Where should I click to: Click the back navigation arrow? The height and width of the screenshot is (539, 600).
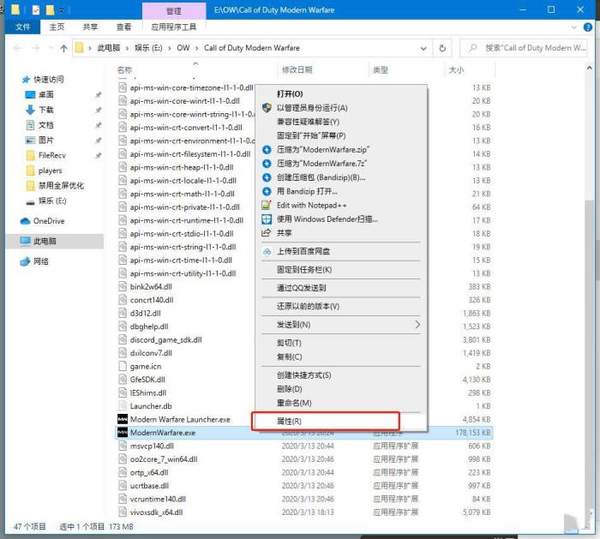pos(17,48)
